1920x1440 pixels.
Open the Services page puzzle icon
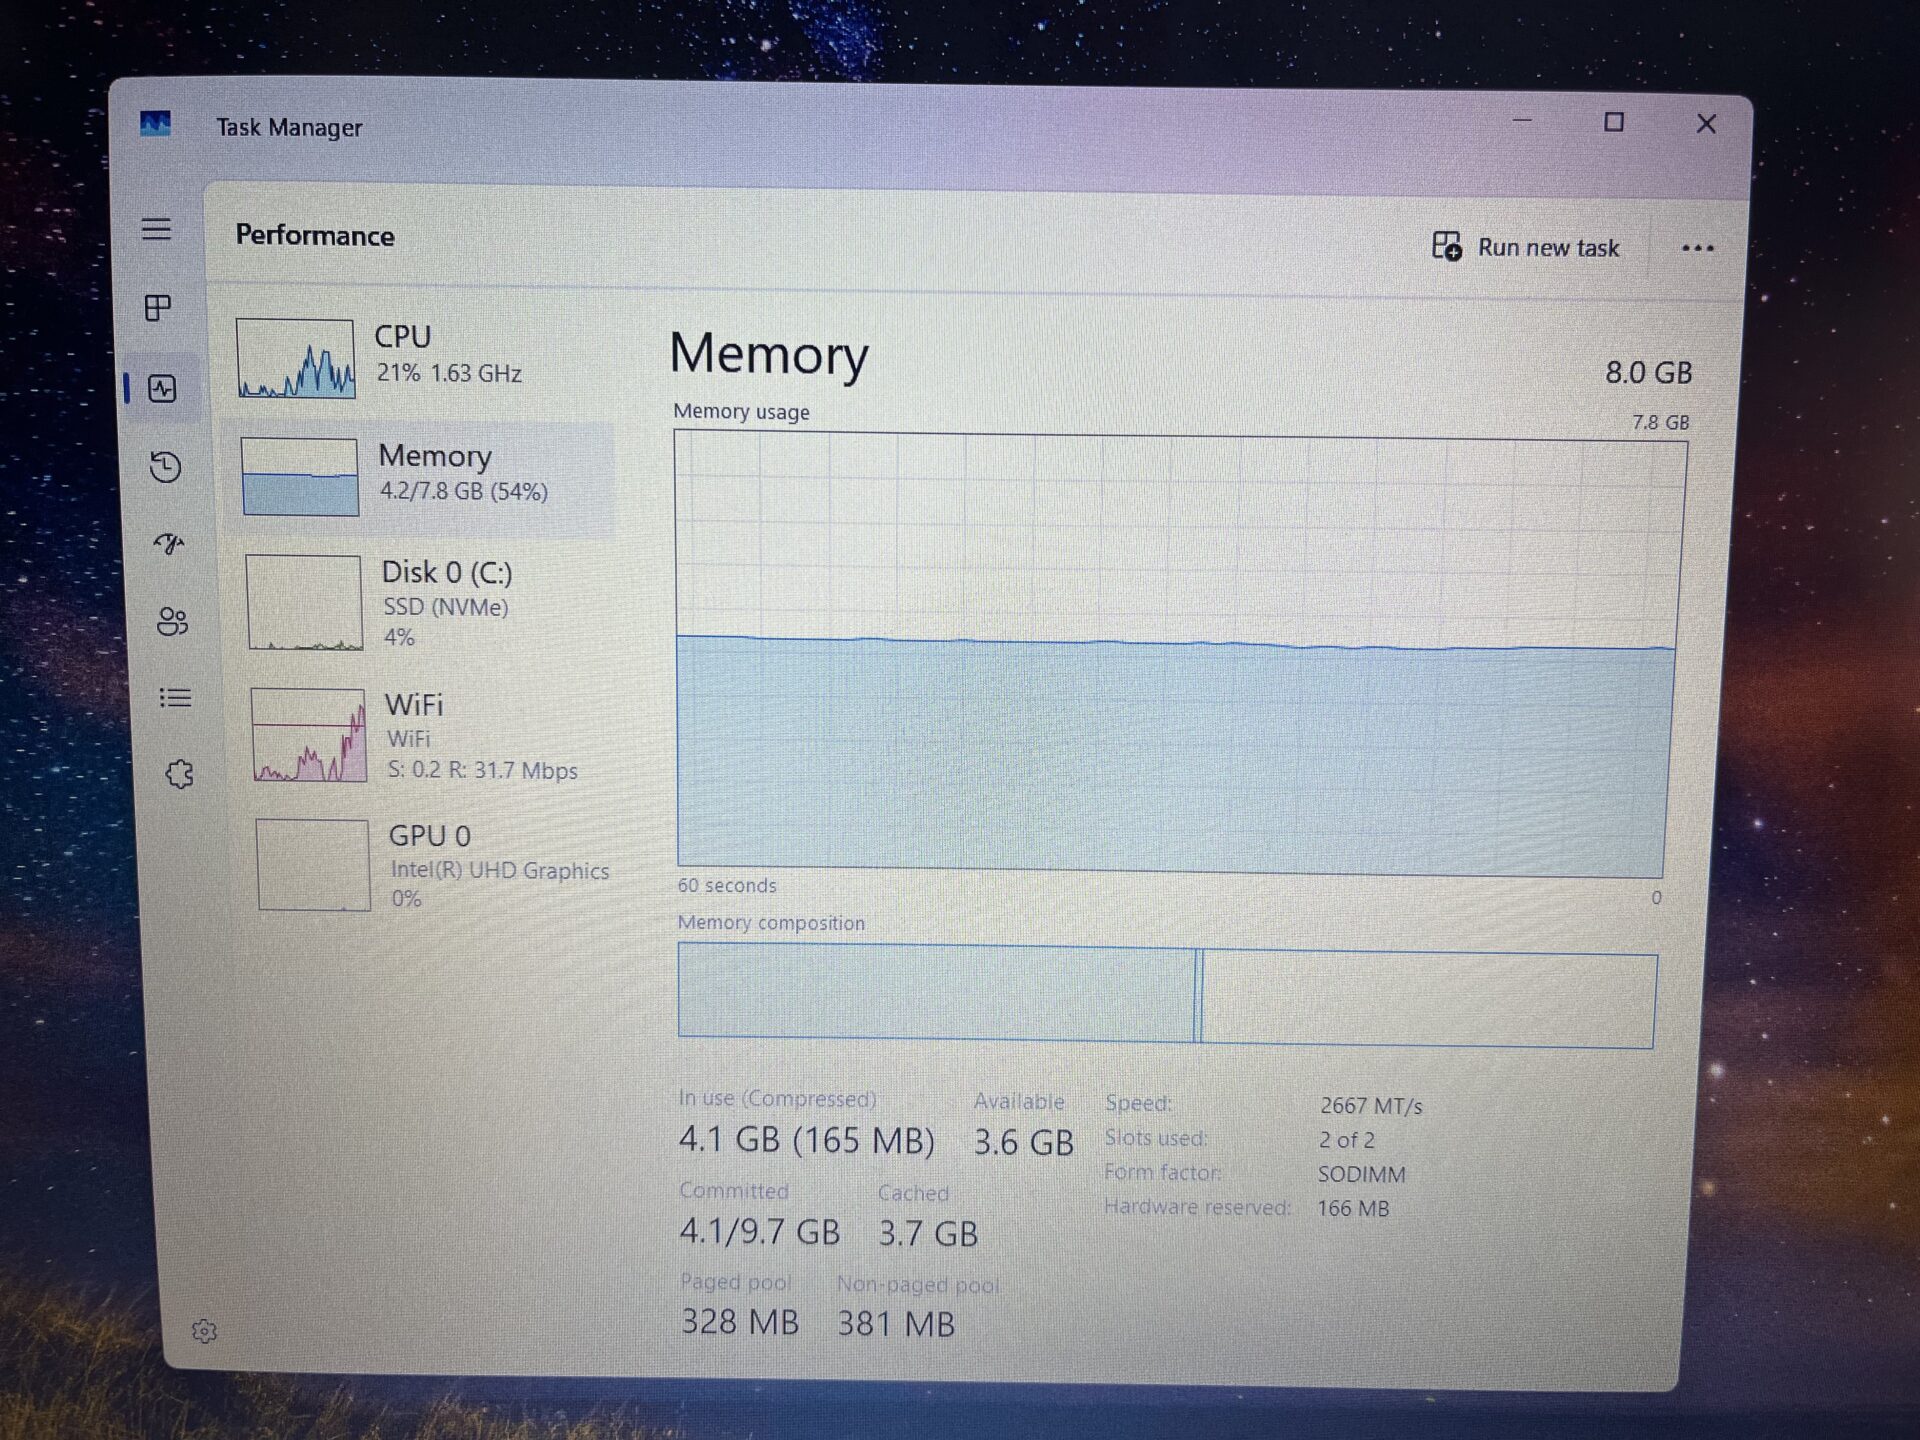(179, 774)
